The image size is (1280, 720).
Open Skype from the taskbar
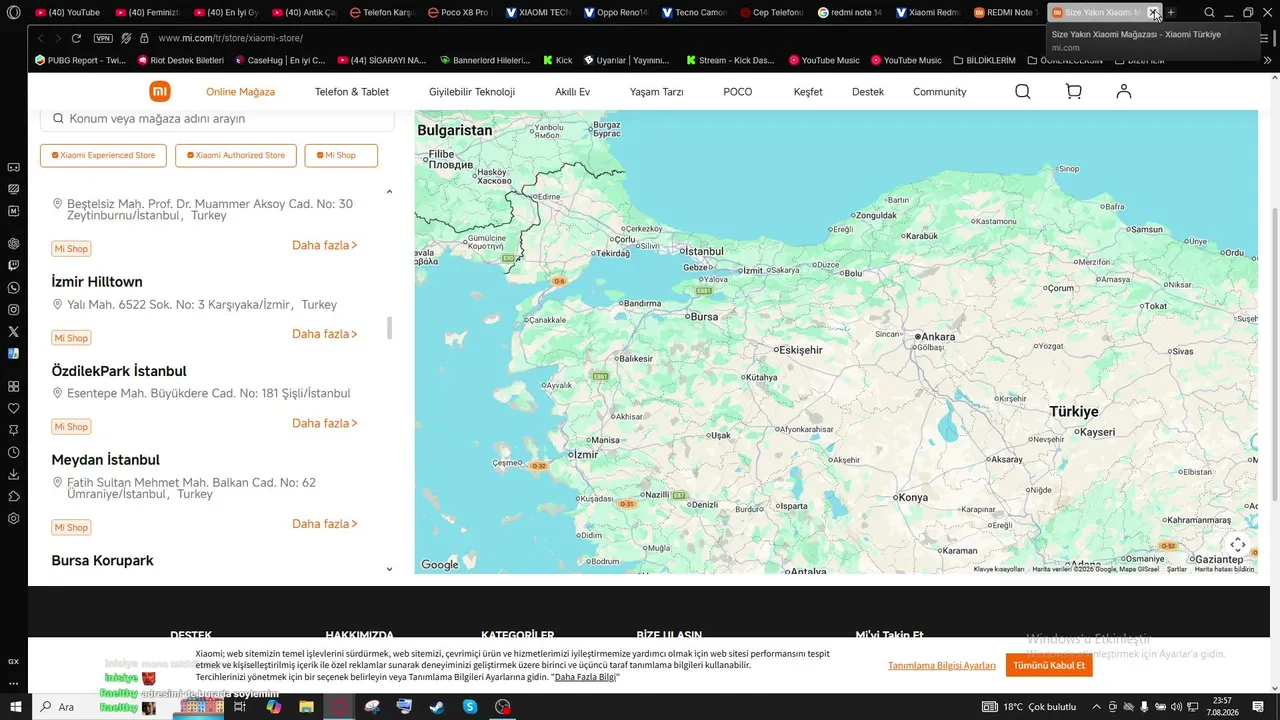(x=470, y=707)
